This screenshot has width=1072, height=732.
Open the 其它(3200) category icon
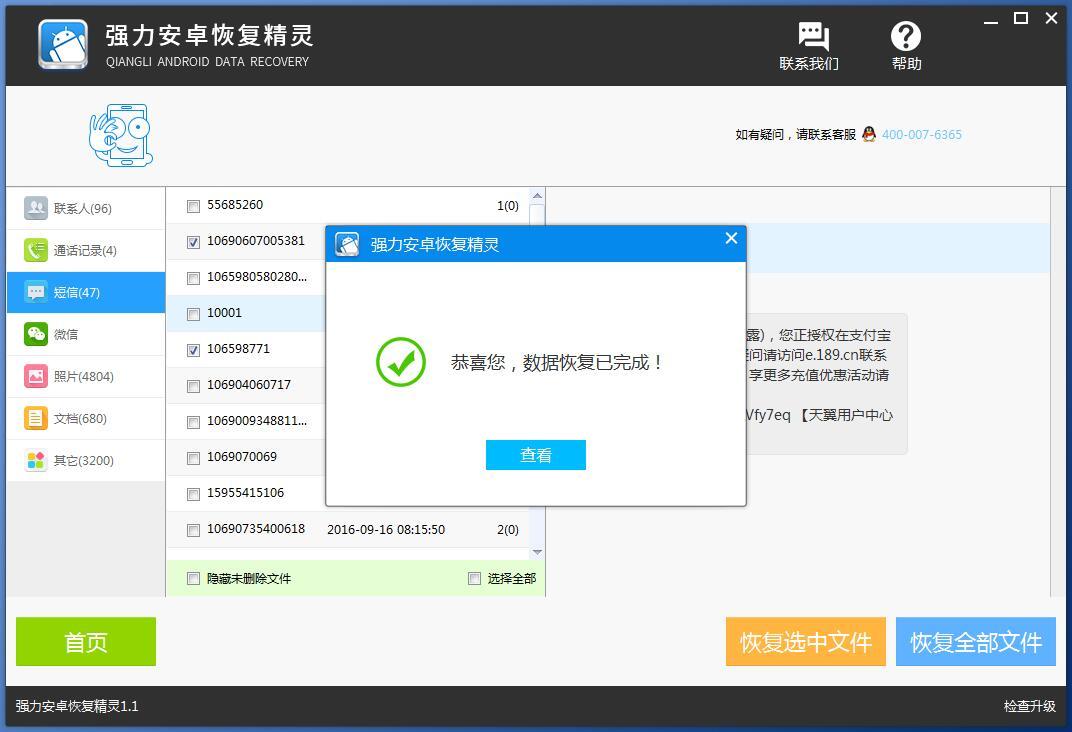[36, 460]
